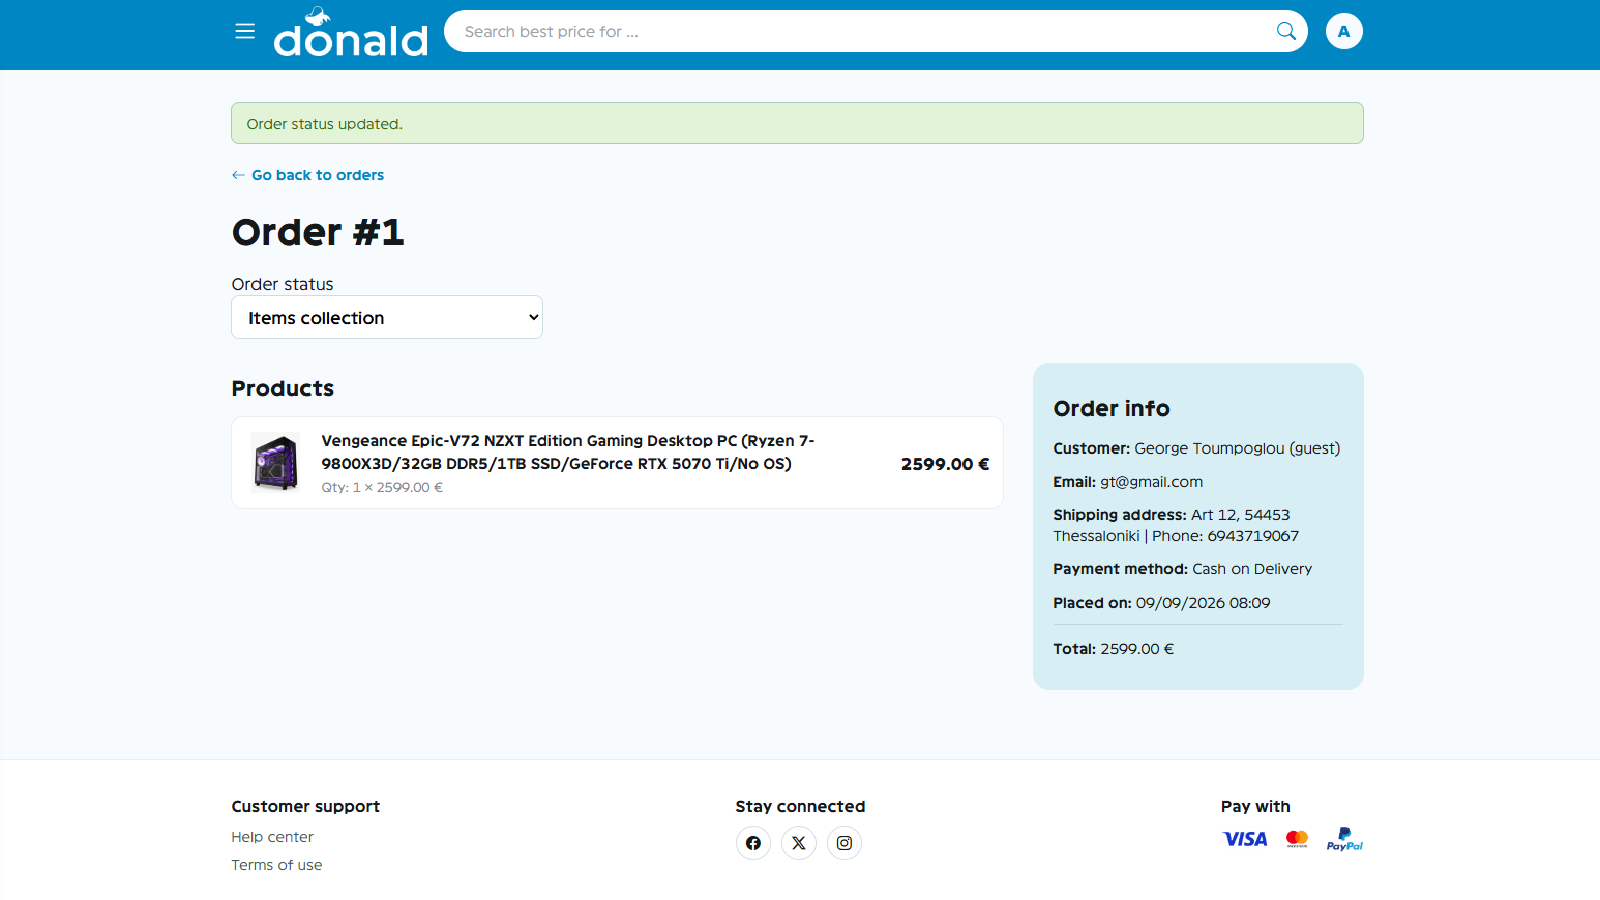
Task: Click the Qty: 1 × 2599.00 € text
Action: (x=382, y=488)
